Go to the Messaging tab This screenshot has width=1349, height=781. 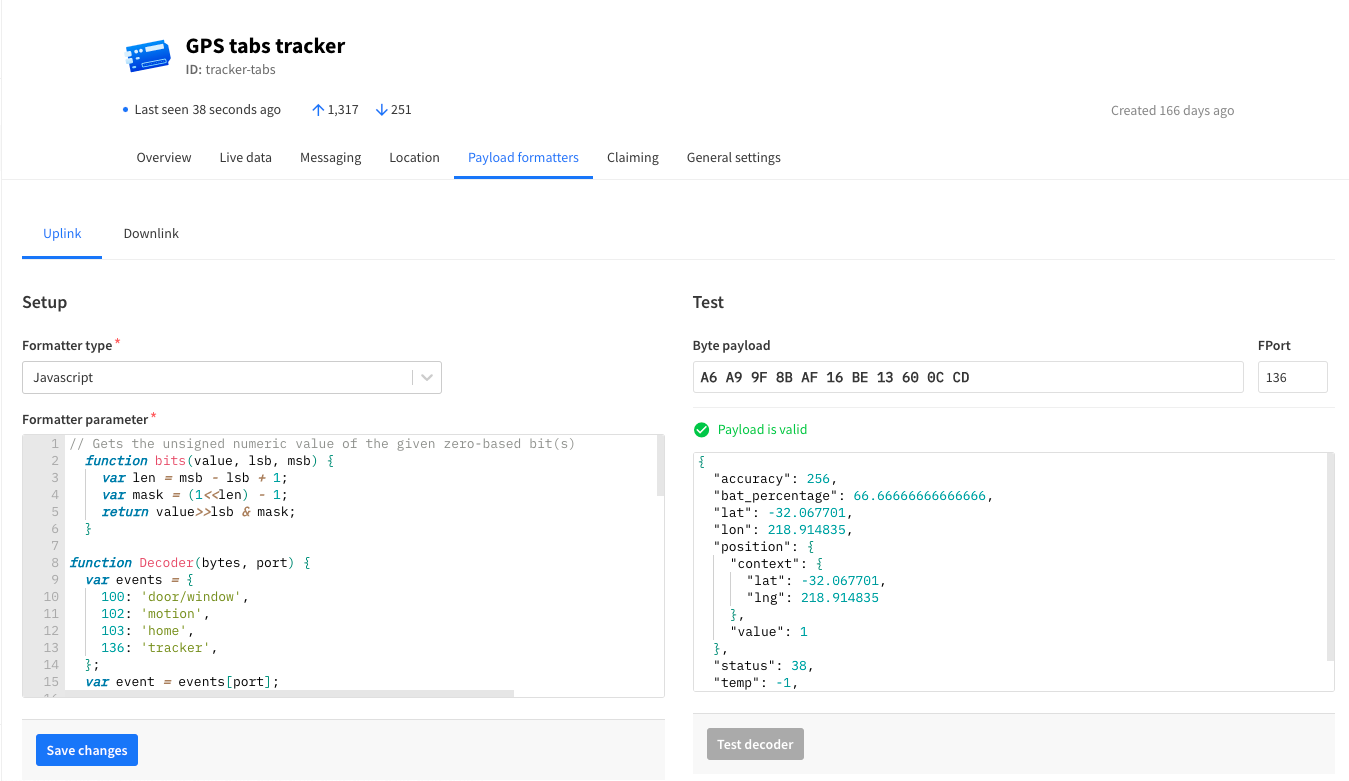330,158
